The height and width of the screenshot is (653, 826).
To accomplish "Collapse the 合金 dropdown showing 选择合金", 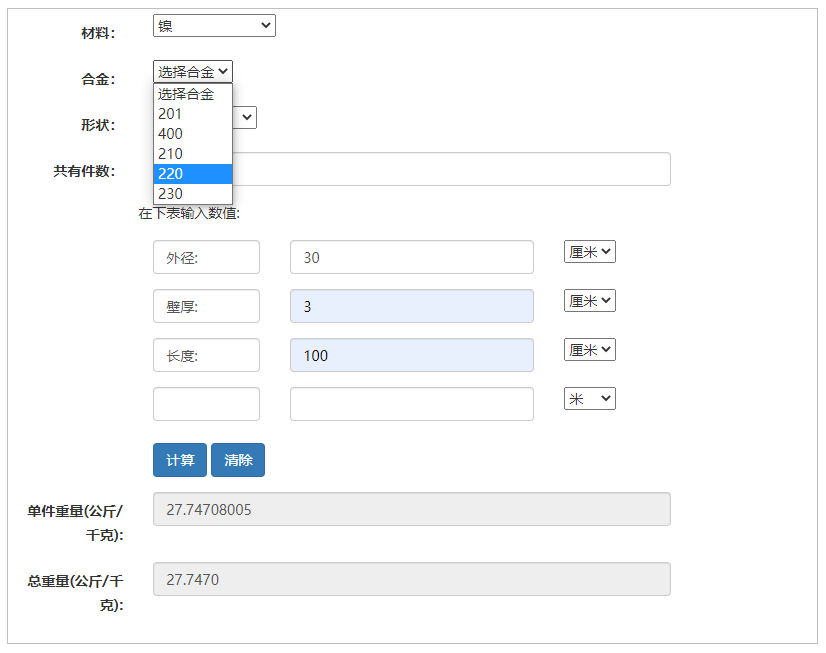I will pos(193,71).
